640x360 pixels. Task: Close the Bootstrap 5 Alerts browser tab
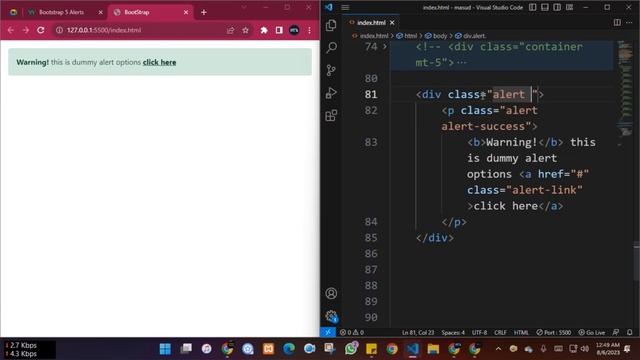(x=100, y=12)
